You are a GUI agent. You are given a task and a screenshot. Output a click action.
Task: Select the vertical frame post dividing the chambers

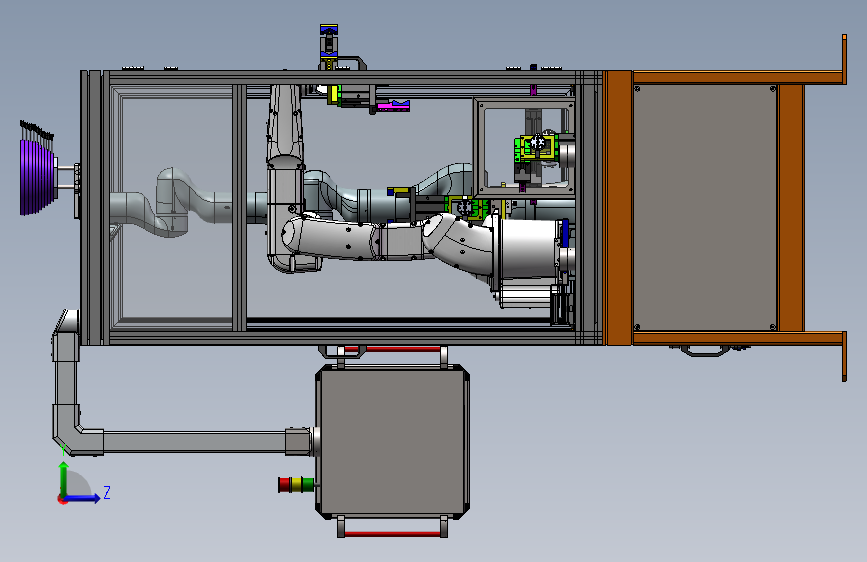coord(239,207)
